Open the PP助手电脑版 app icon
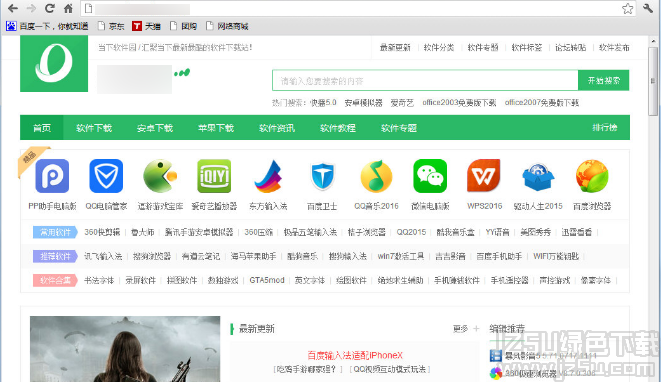The image size is (661, 382). 52,176
